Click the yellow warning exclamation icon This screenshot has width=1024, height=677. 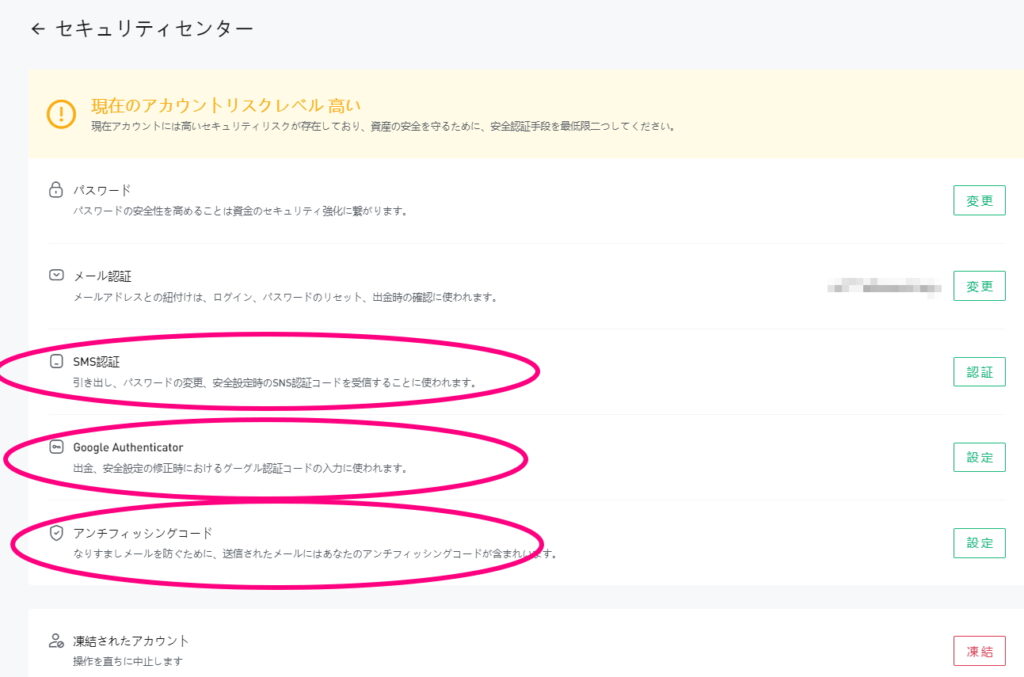point(61,114)
